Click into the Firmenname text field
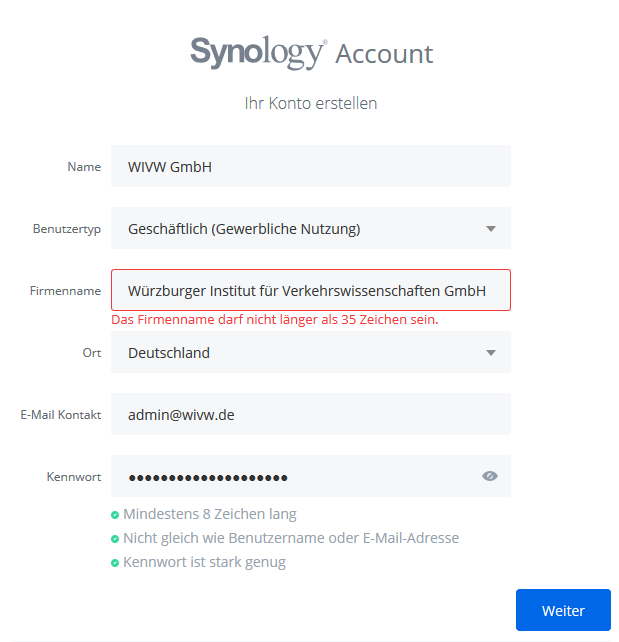 point(310,291)
